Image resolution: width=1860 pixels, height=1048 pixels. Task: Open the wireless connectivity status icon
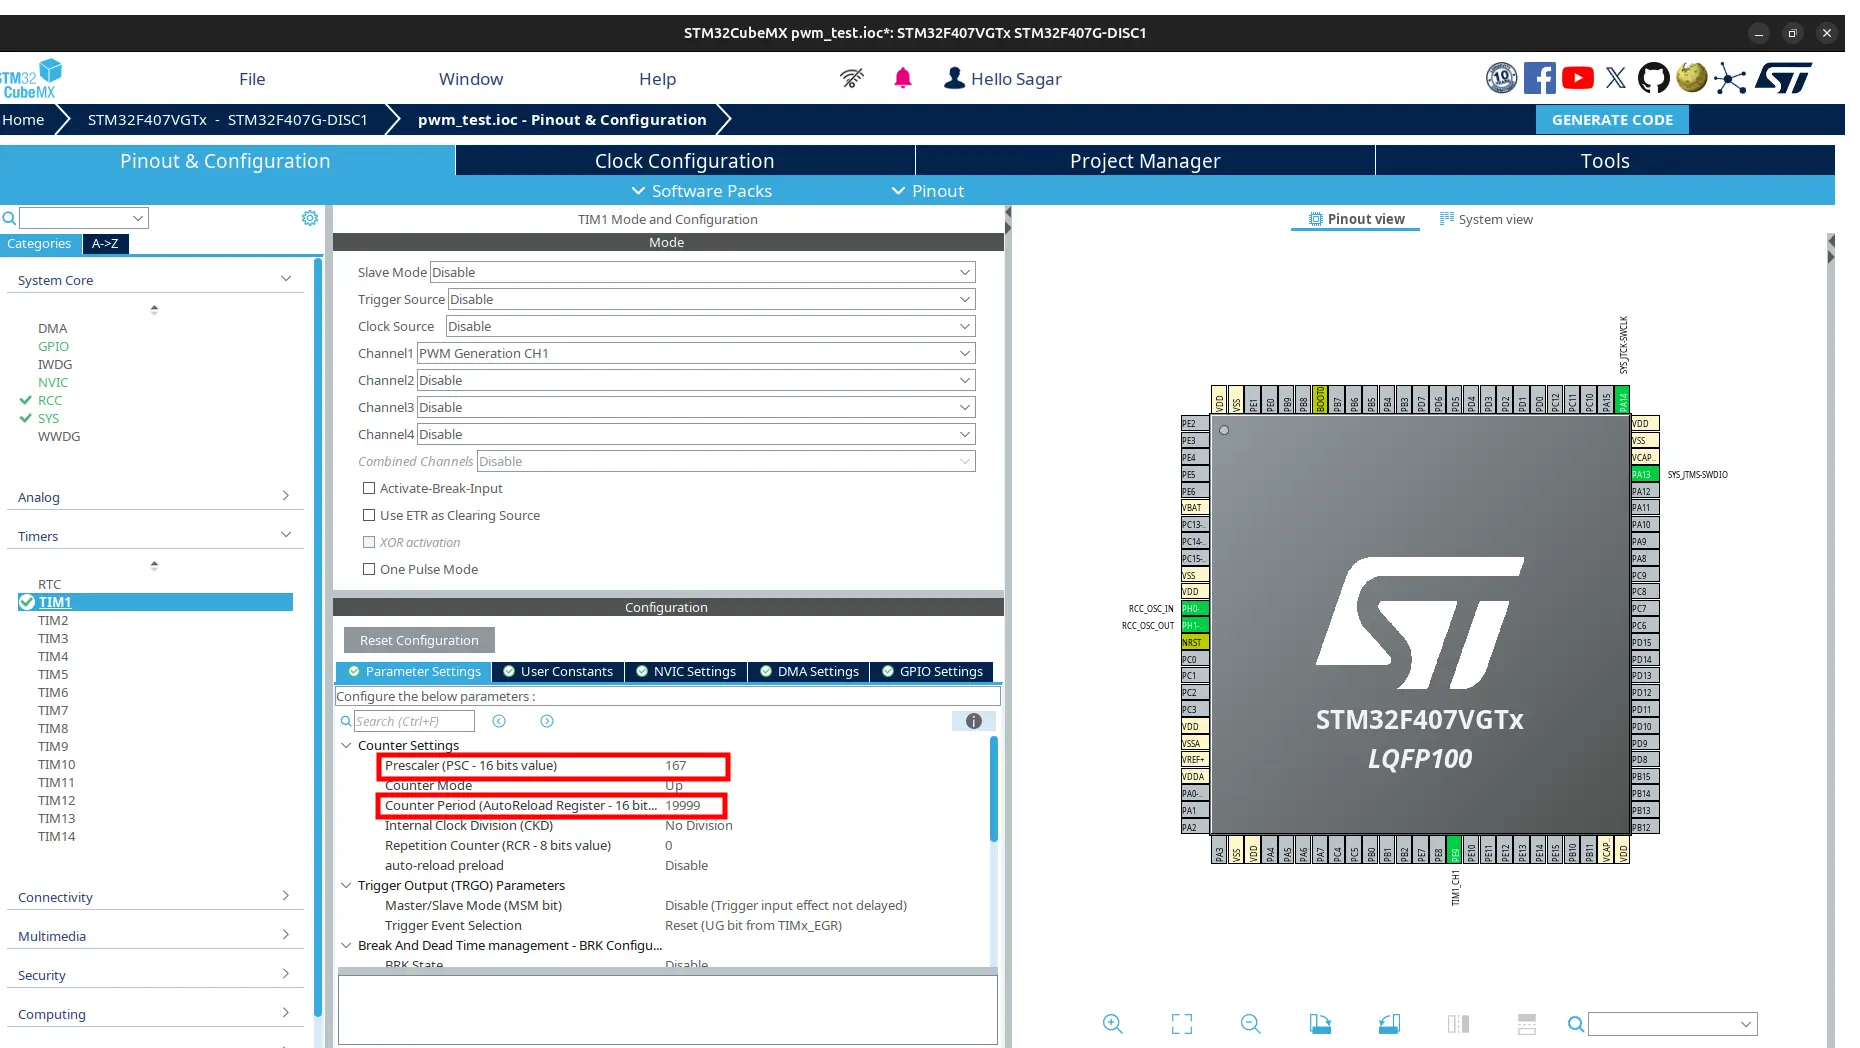(x=852, y=78)
